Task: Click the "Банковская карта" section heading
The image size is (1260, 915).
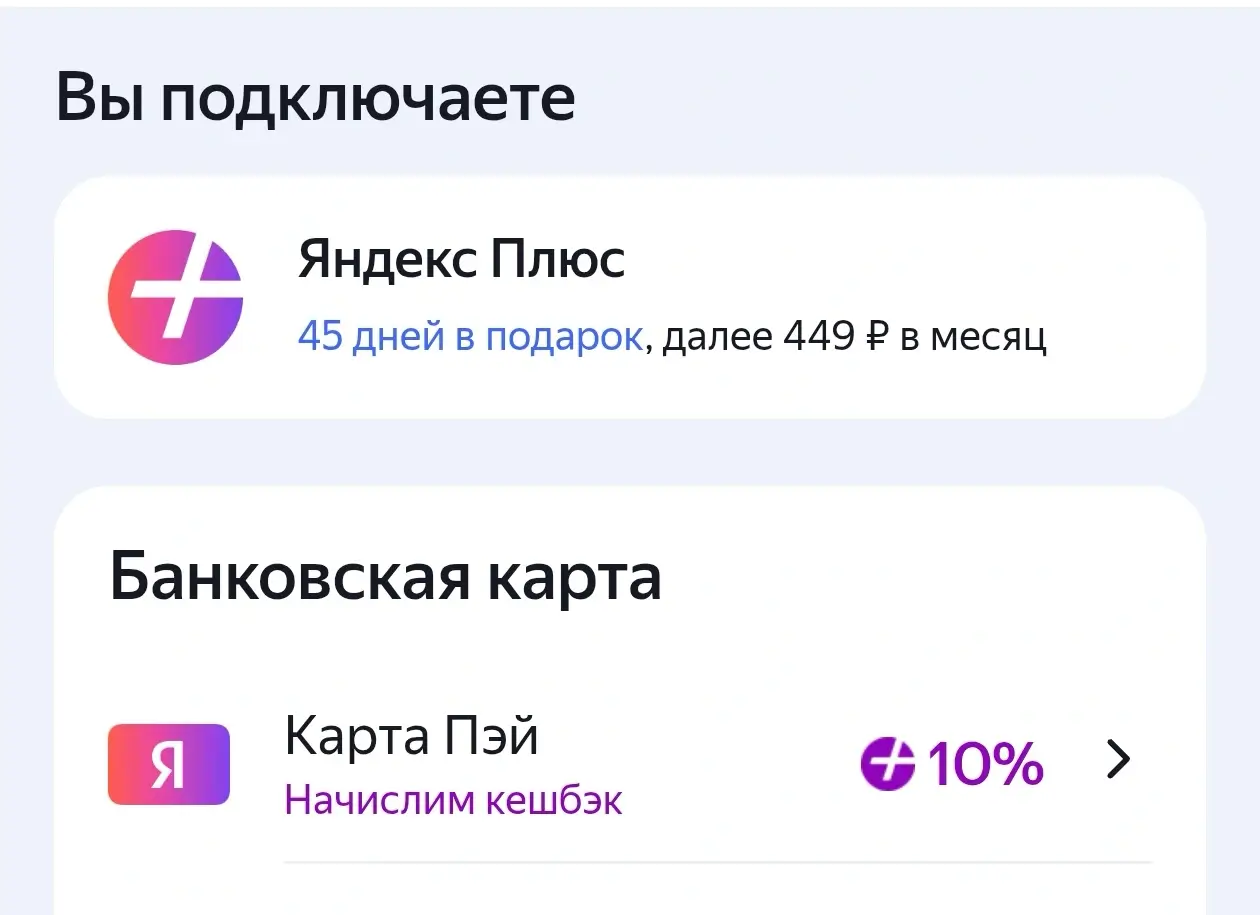Action: (x=384, y=577)
